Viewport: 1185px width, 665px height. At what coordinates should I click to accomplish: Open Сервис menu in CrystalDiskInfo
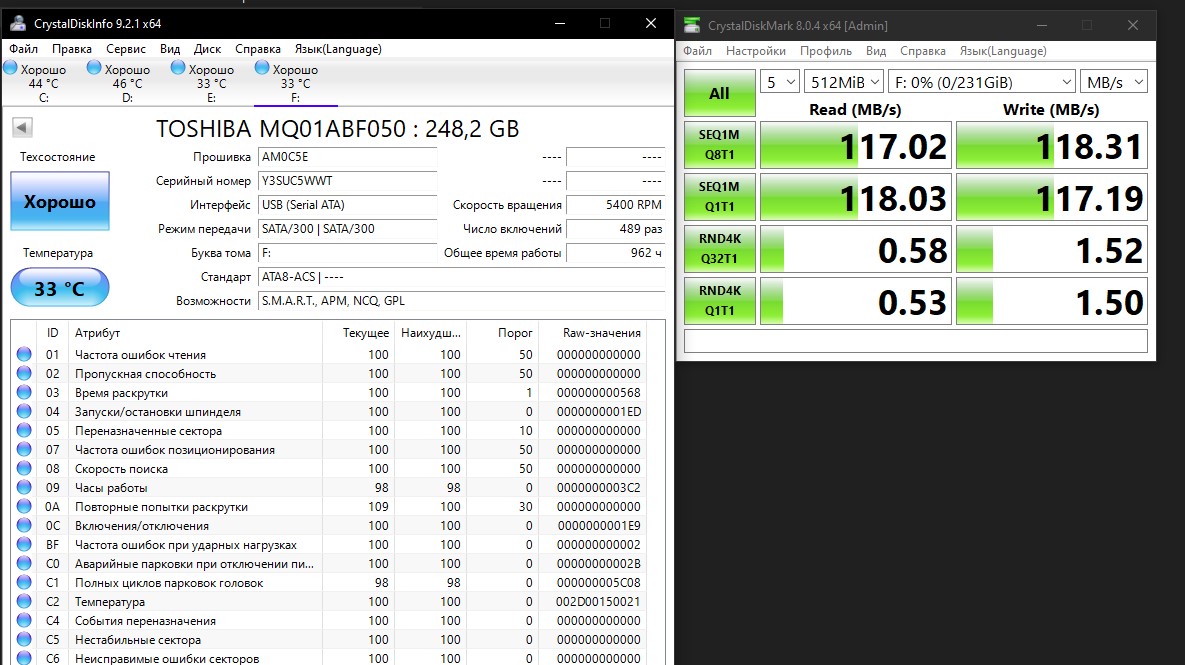pos(125,48)
